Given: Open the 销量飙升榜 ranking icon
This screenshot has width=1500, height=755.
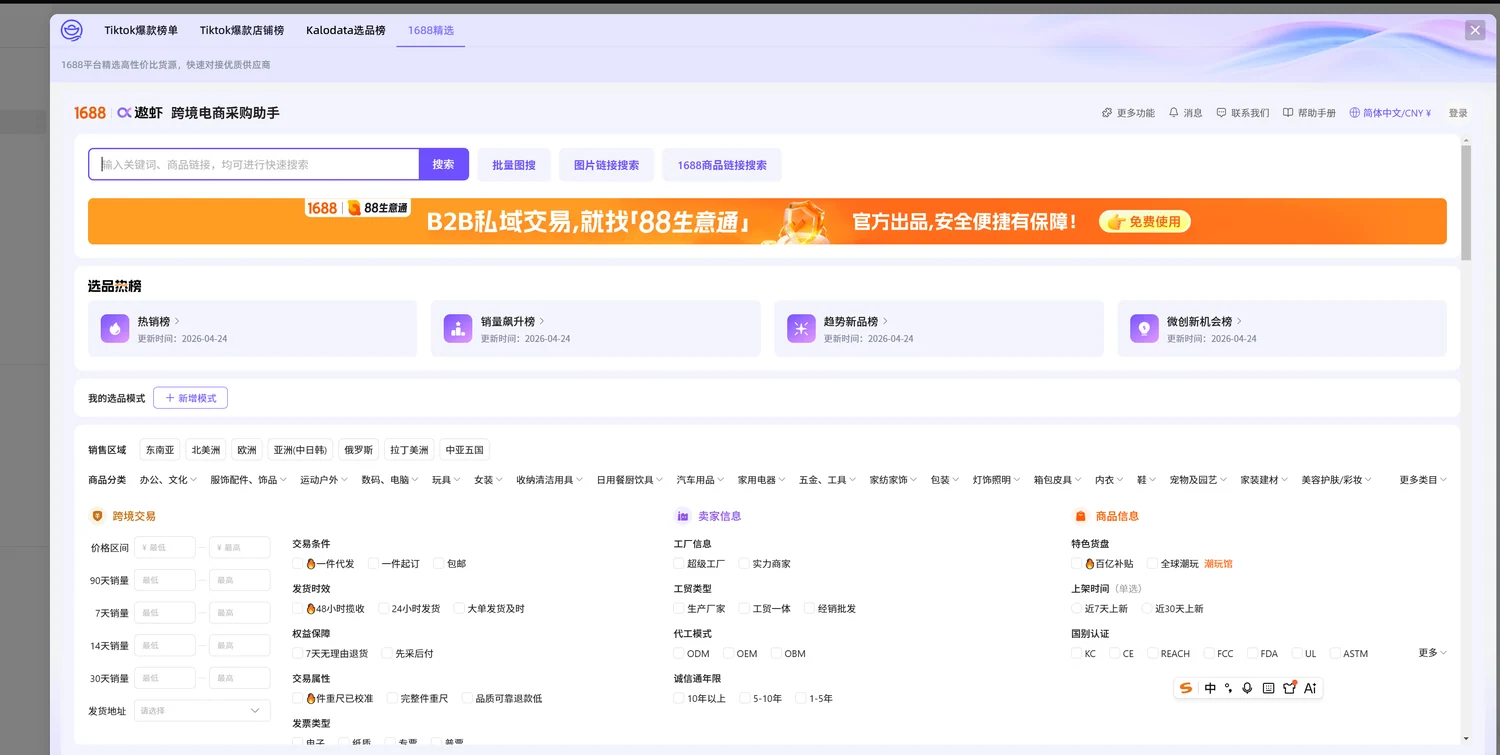Looking at the screenshot, I should 458,329.
